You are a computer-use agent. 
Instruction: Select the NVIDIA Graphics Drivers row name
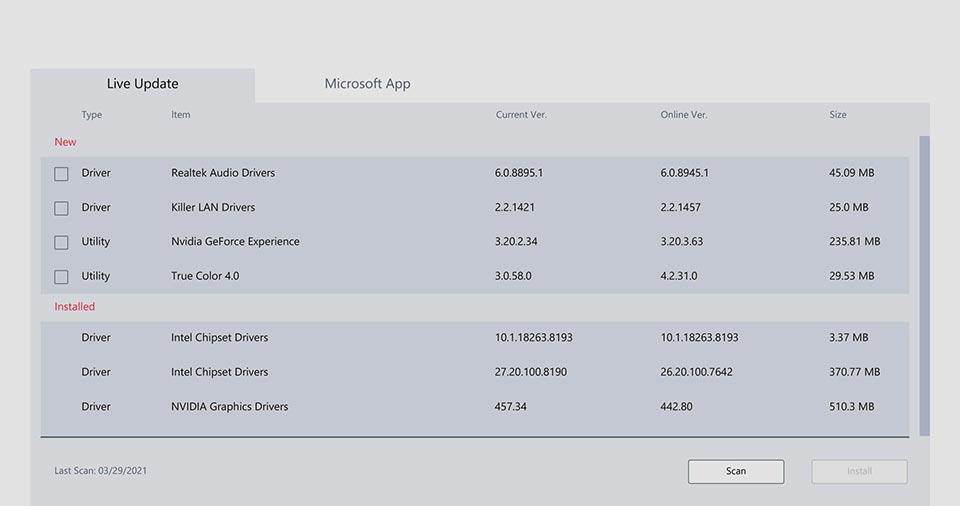pyautogui.click(x=229, y=407)
